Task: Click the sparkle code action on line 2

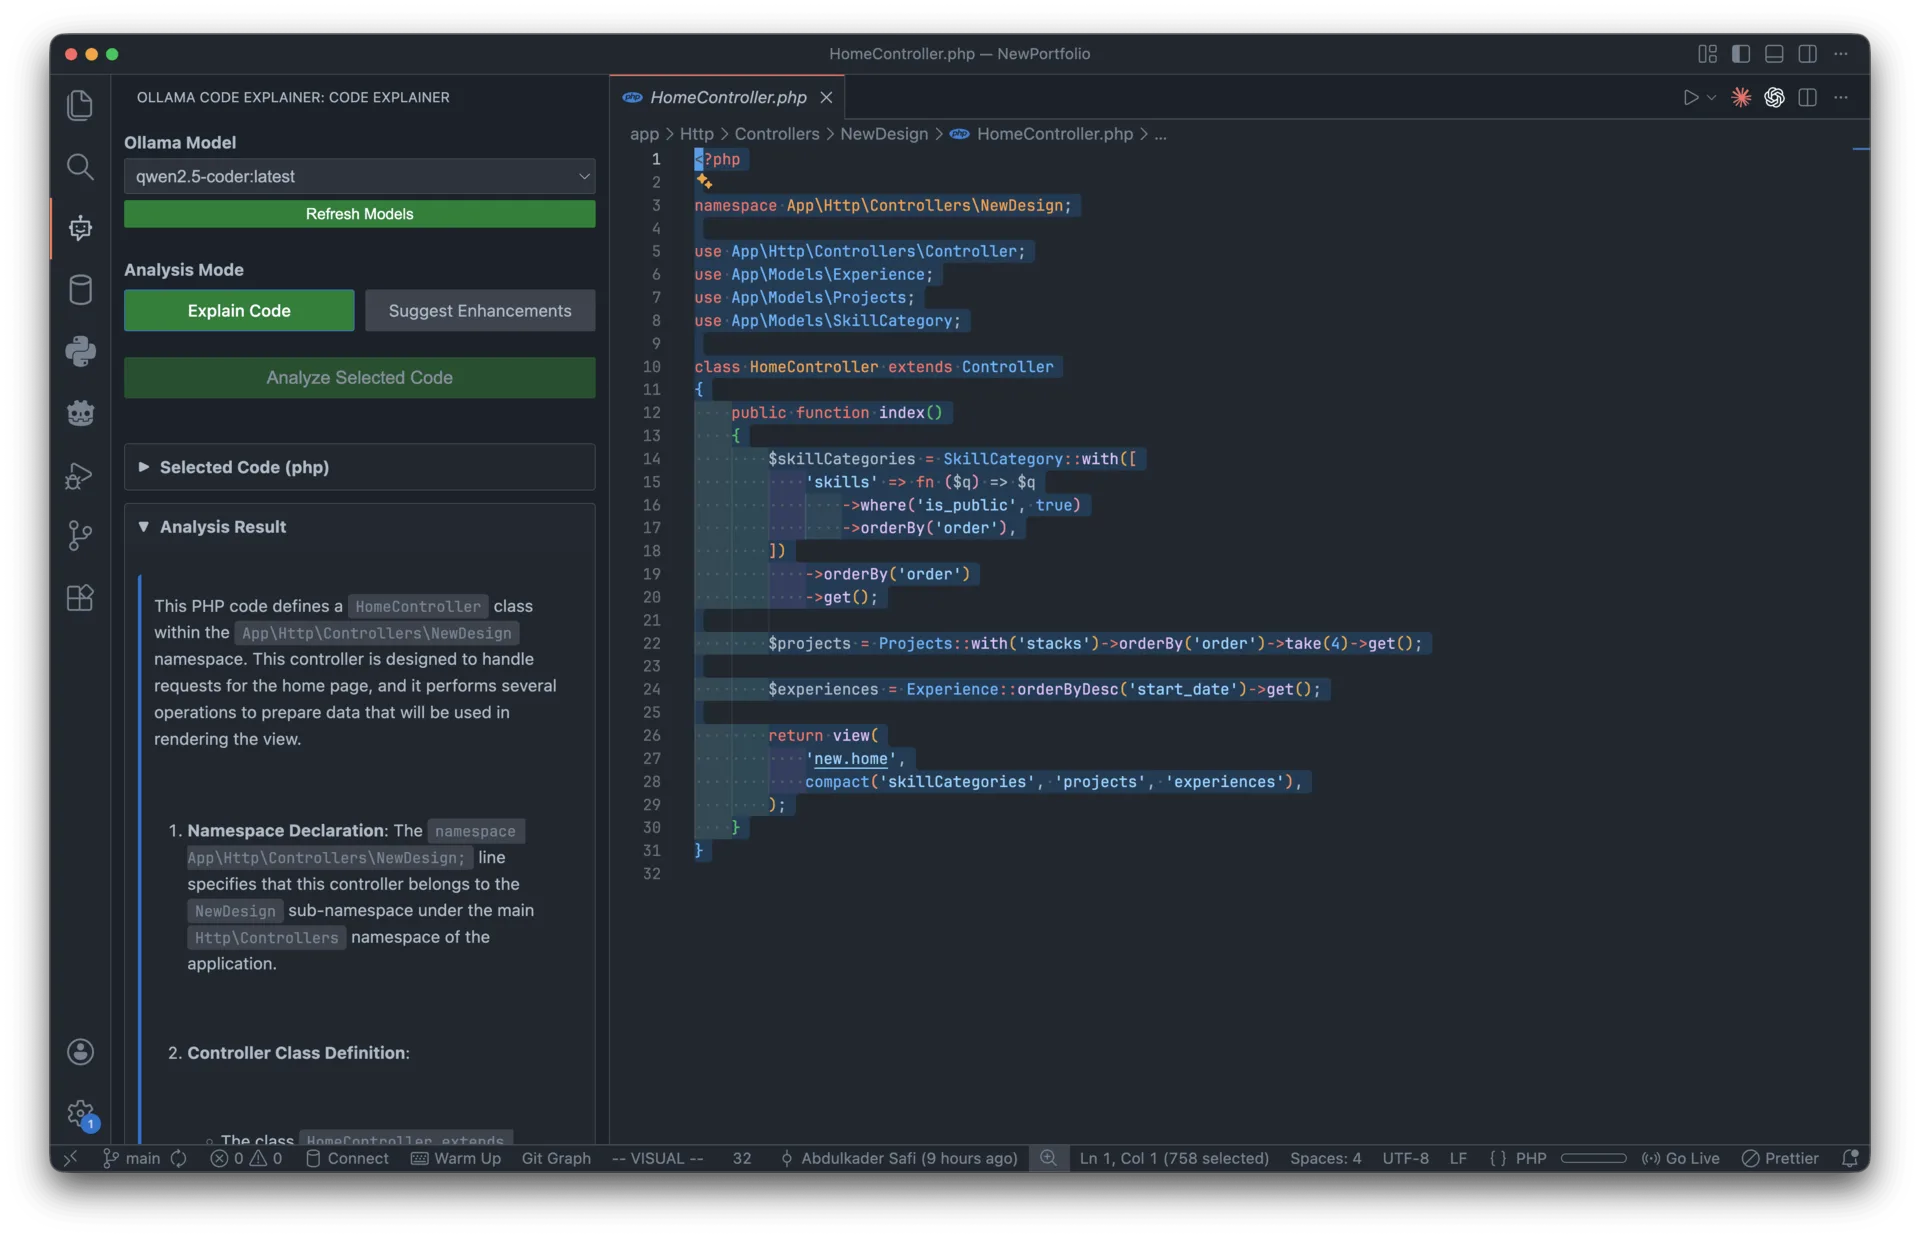Action: coord(704,182)
